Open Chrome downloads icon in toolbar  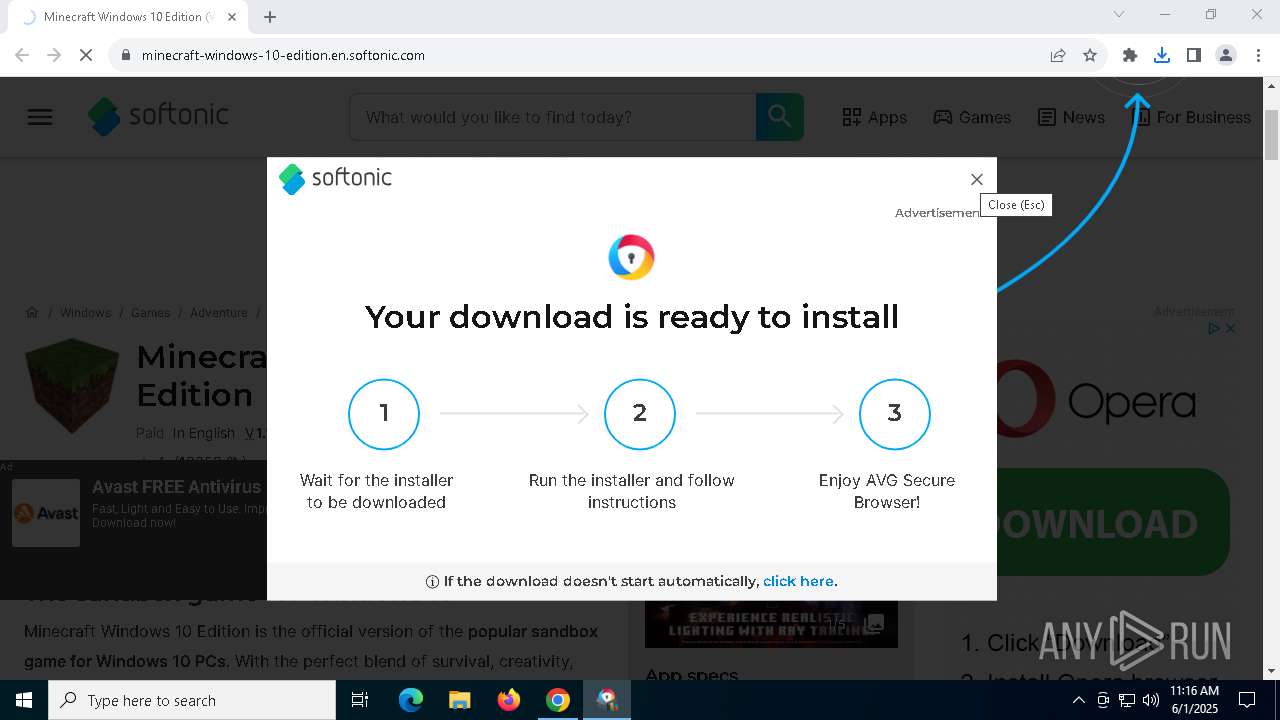[1161, 55]
